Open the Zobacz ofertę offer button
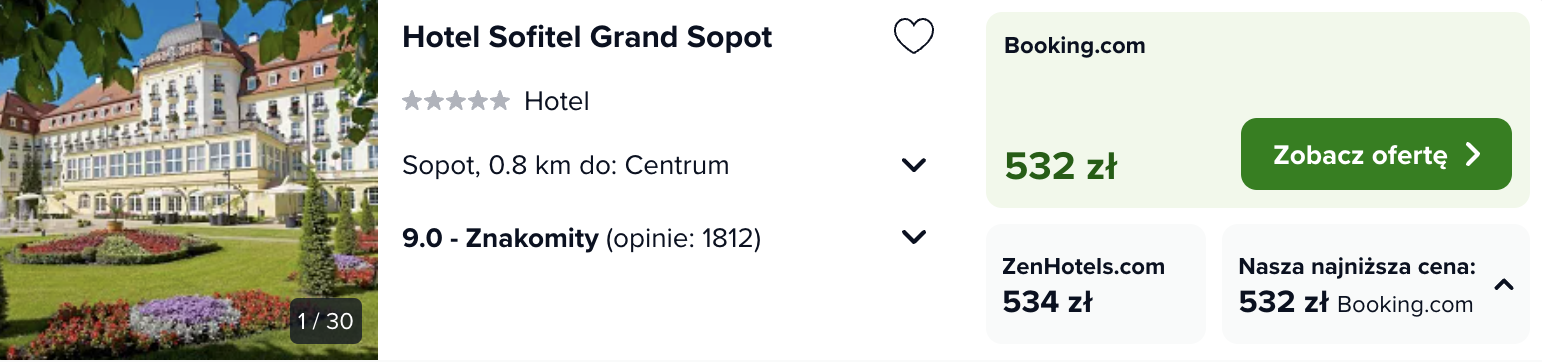 pyautogui.click(x=1376, y=154)
